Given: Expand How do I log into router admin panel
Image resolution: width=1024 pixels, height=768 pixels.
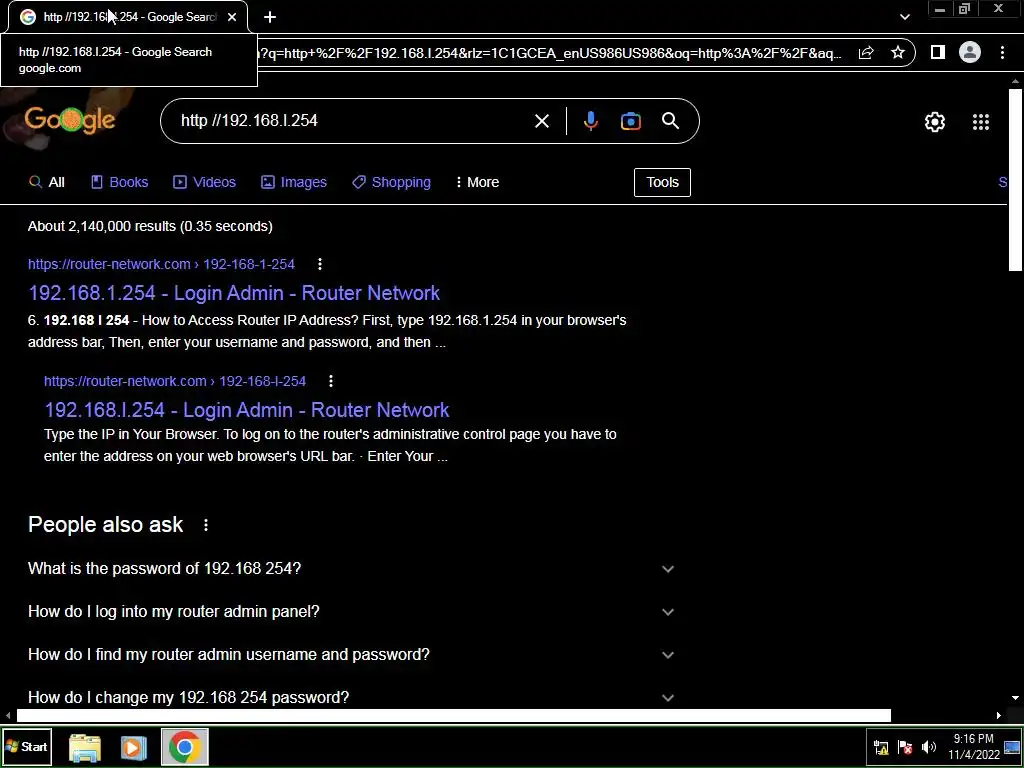Looking at the screenshot, I should [x=351, y=611].
